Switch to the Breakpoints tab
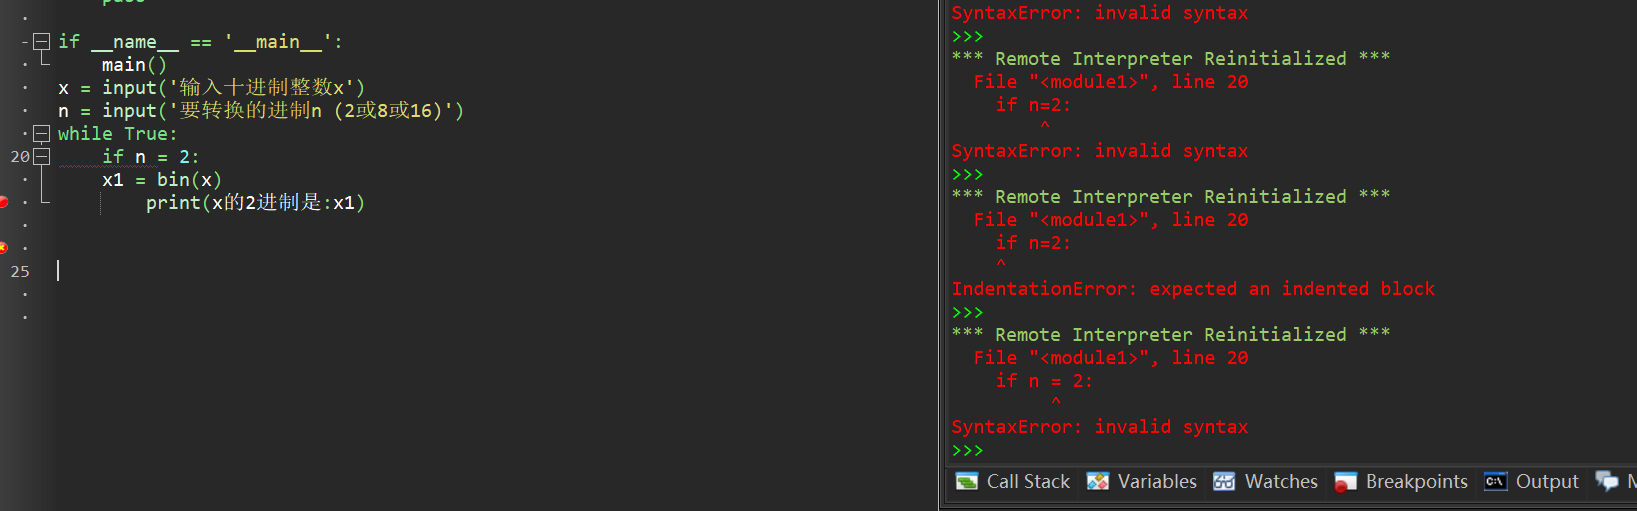 pos(1401,482)
